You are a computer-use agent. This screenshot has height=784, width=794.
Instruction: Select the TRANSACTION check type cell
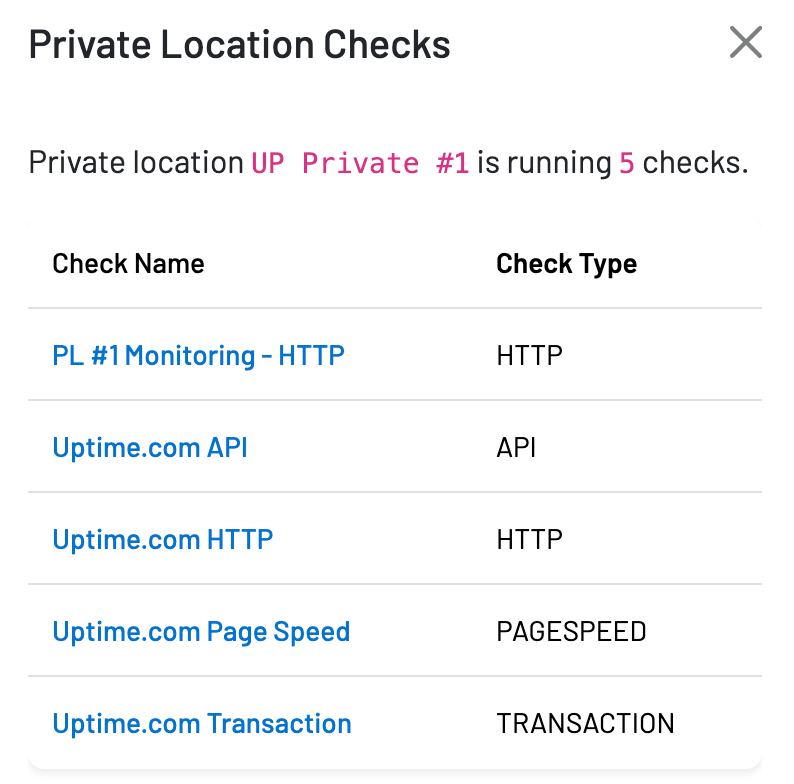tap(585, 723)
